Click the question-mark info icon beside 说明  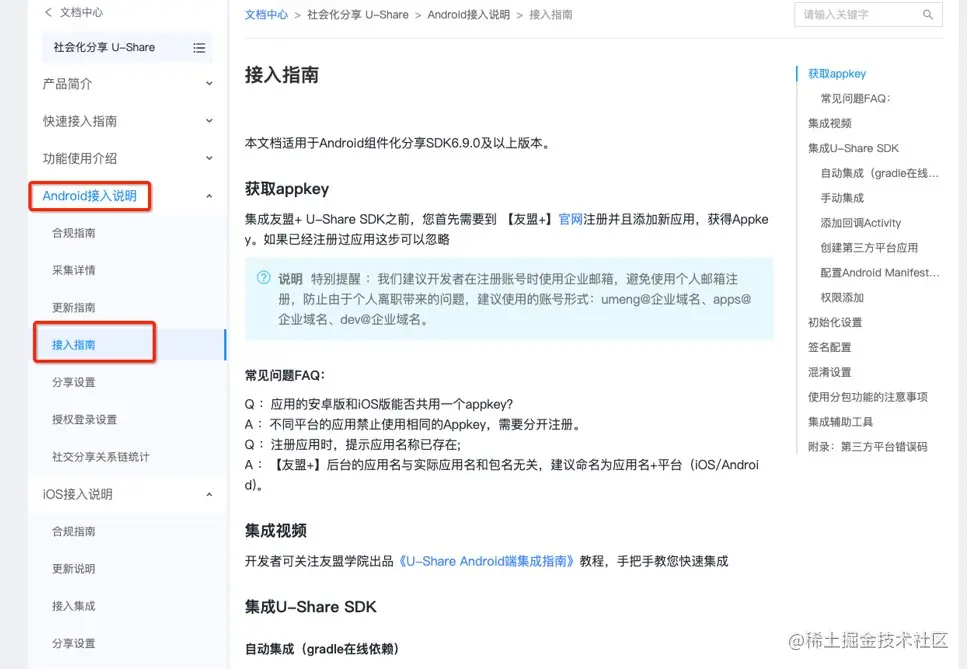(x=264, y=278)
